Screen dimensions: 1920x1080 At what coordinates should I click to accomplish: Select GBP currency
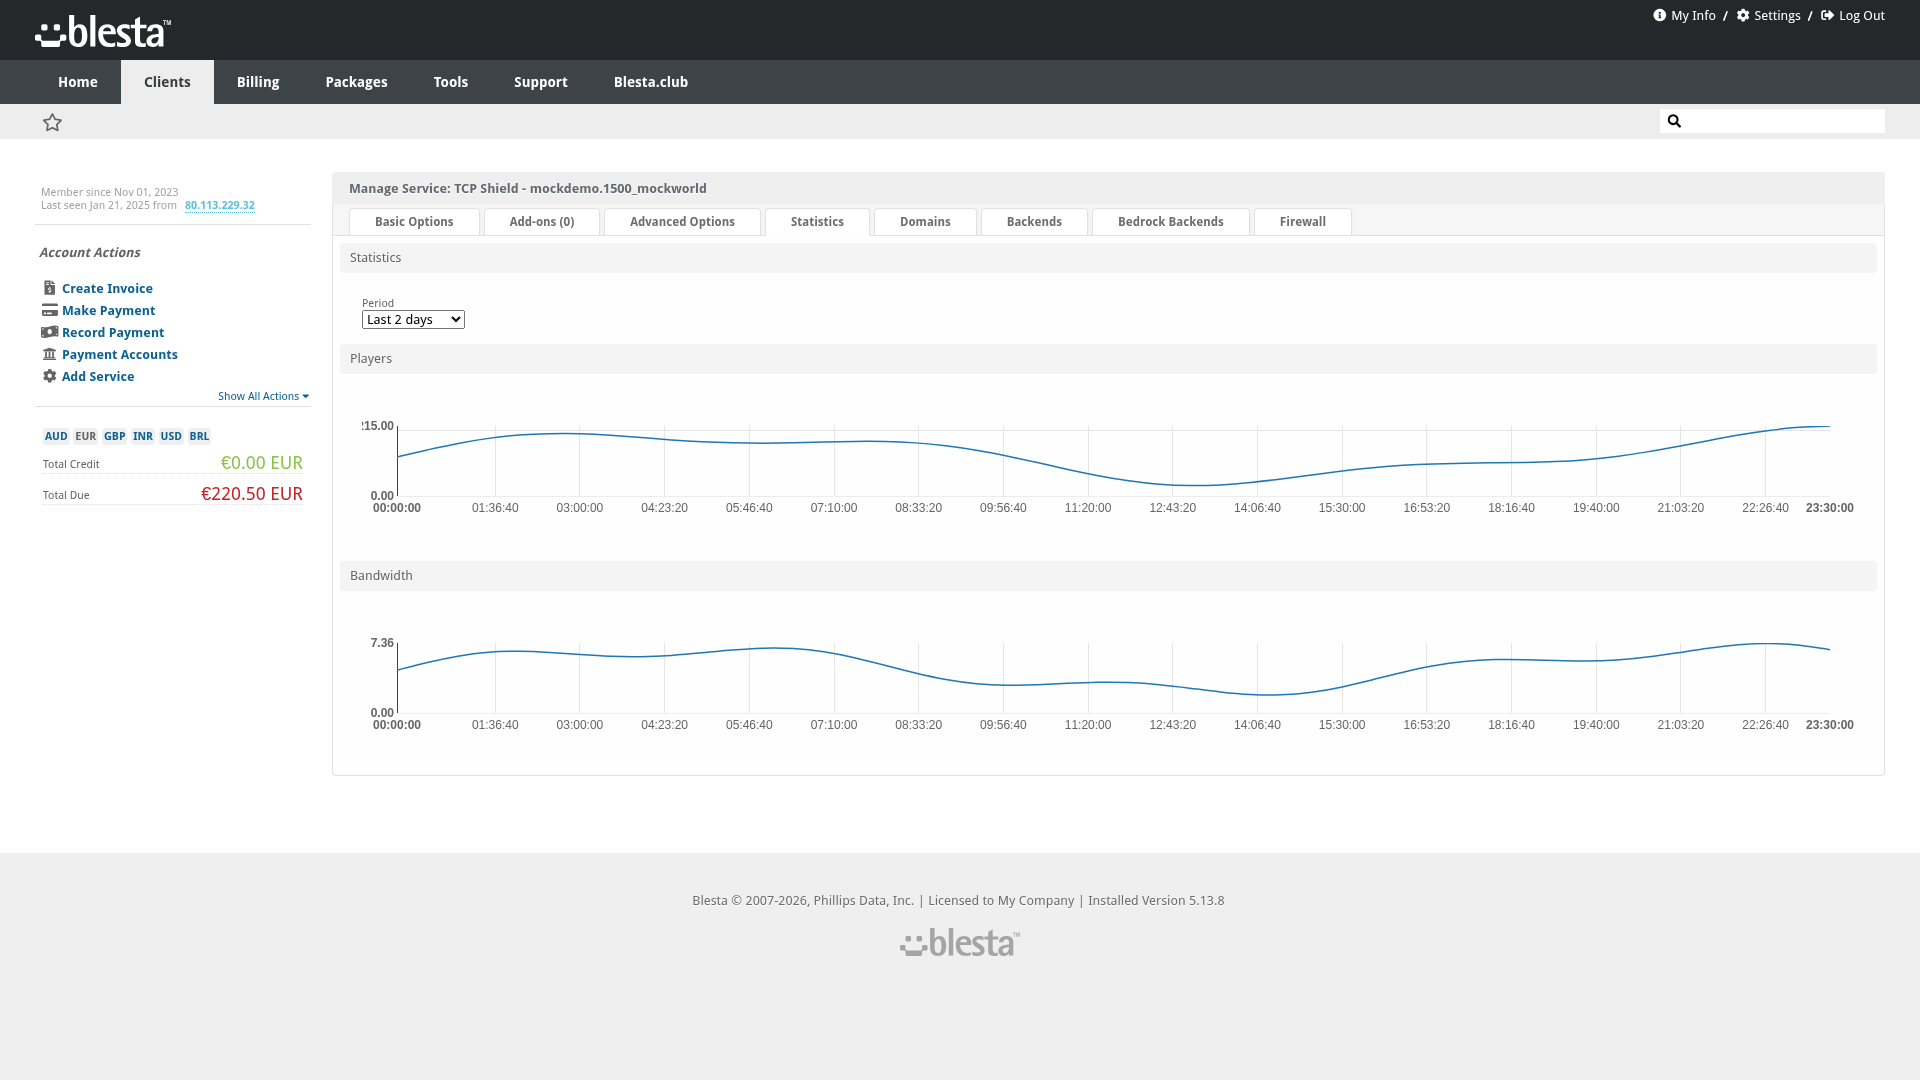115,436
